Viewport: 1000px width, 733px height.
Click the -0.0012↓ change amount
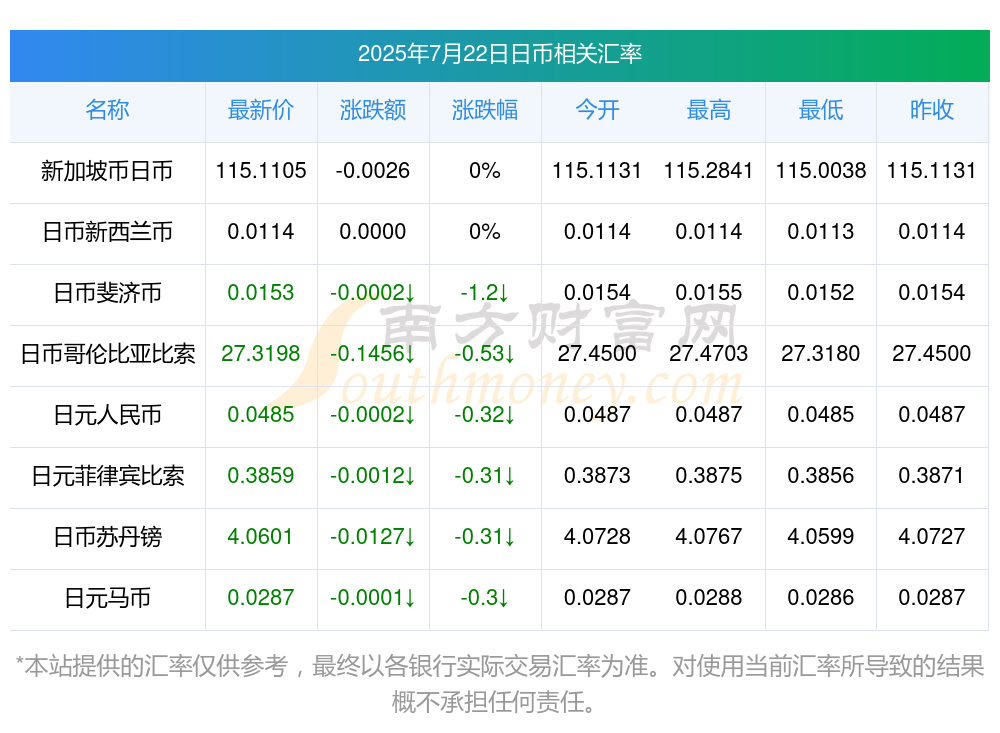click(x=373, y=475)
